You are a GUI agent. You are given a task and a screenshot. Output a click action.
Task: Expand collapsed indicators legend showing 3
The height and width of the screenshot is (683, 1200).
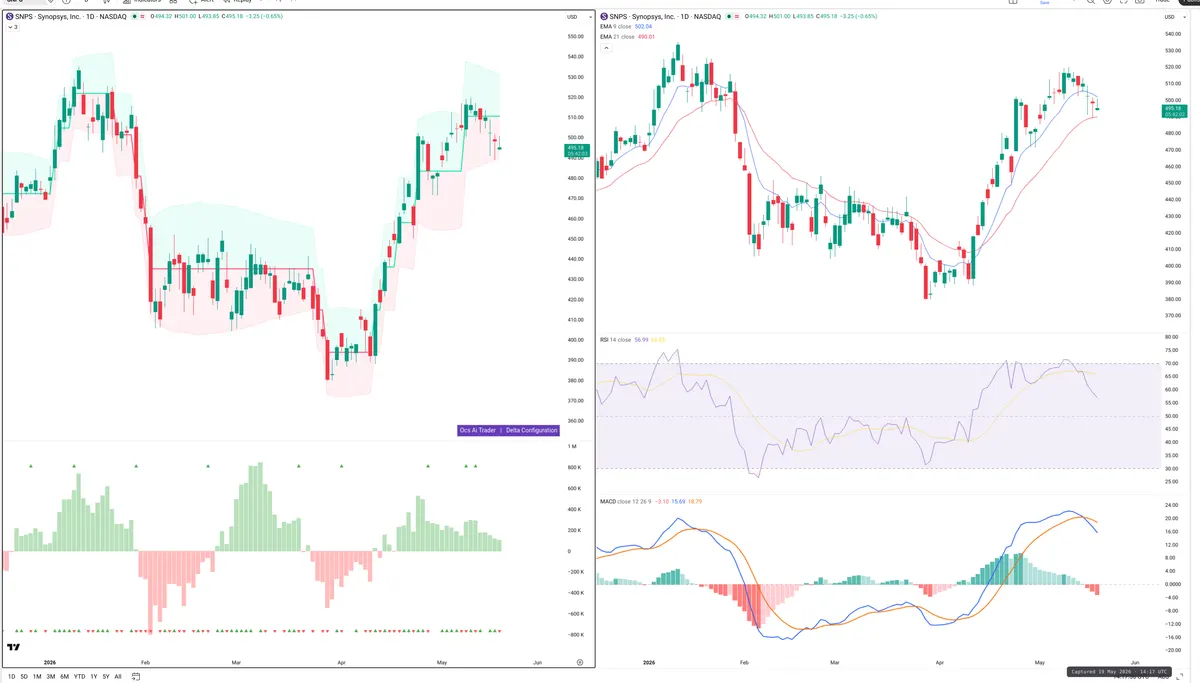(12, 27)
